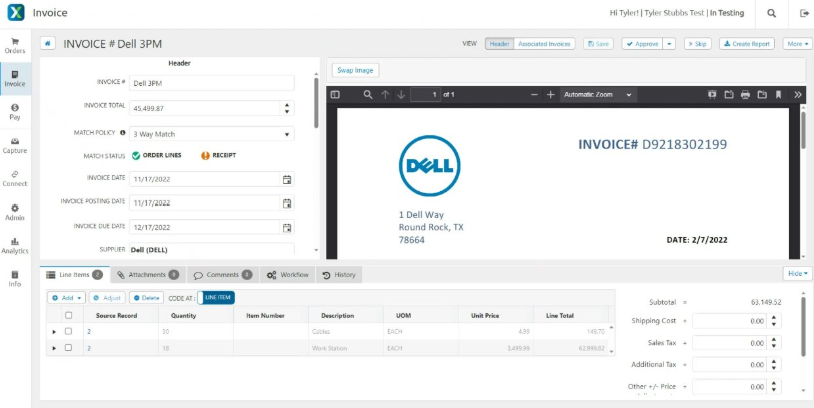The height and width of the screenshot is (408, 814).
Task: Click the Invoice # input field
Action: tap(211, 83)
